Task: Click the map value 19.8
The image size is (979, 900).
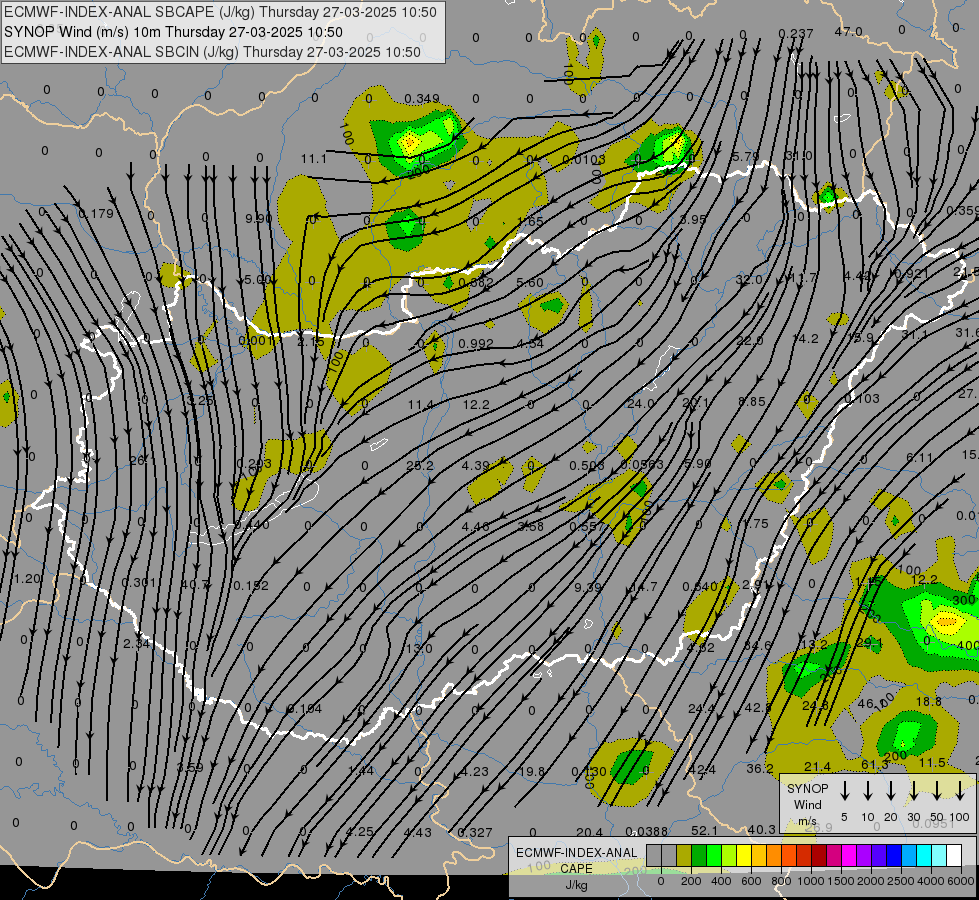Action: point(531,771)
